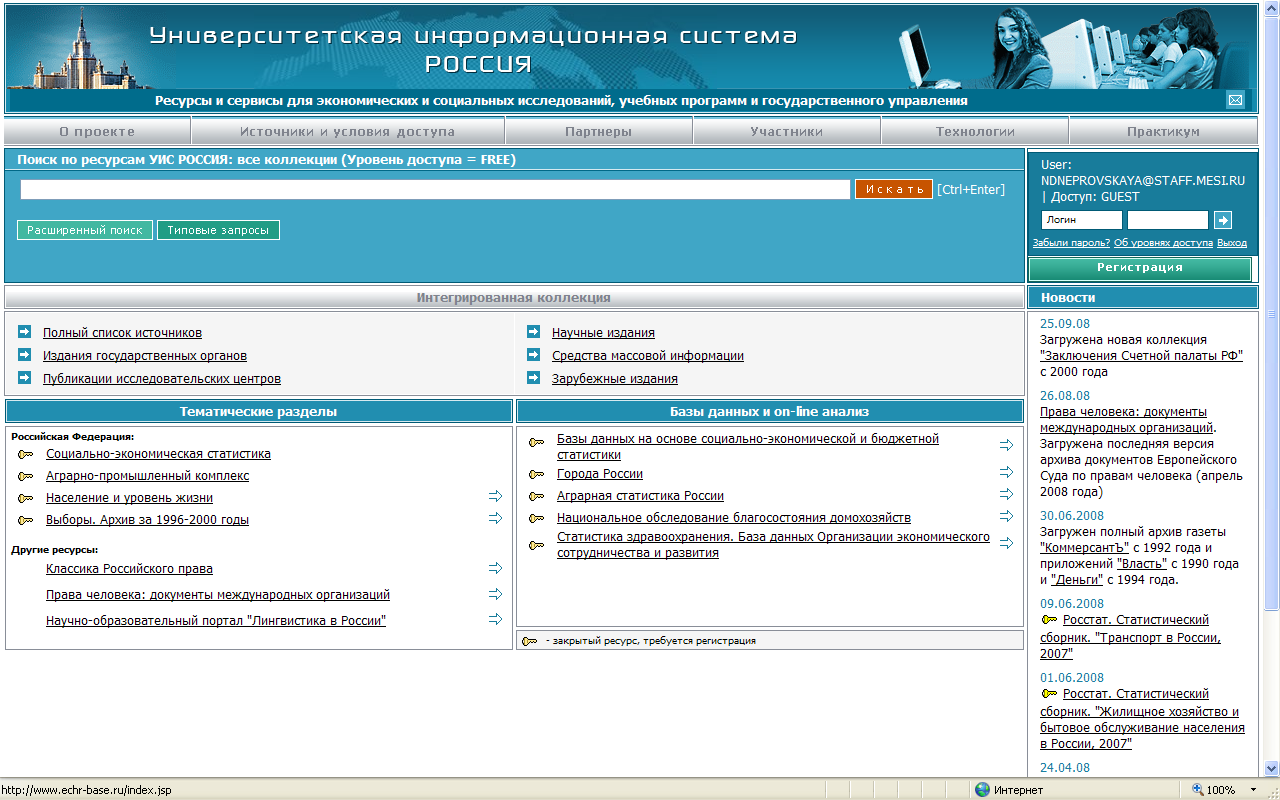Click outline arrow right of Города России
This screenshot has width=1280, height=800.
(x=1006, y=472)
